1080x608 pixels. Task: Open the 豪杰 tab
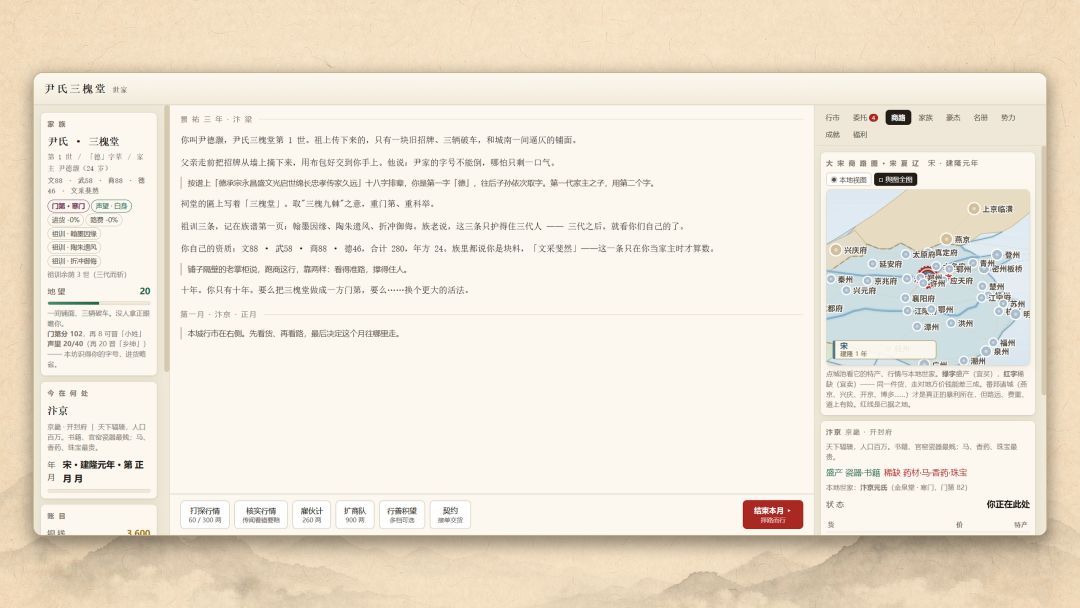pos(953,118)
